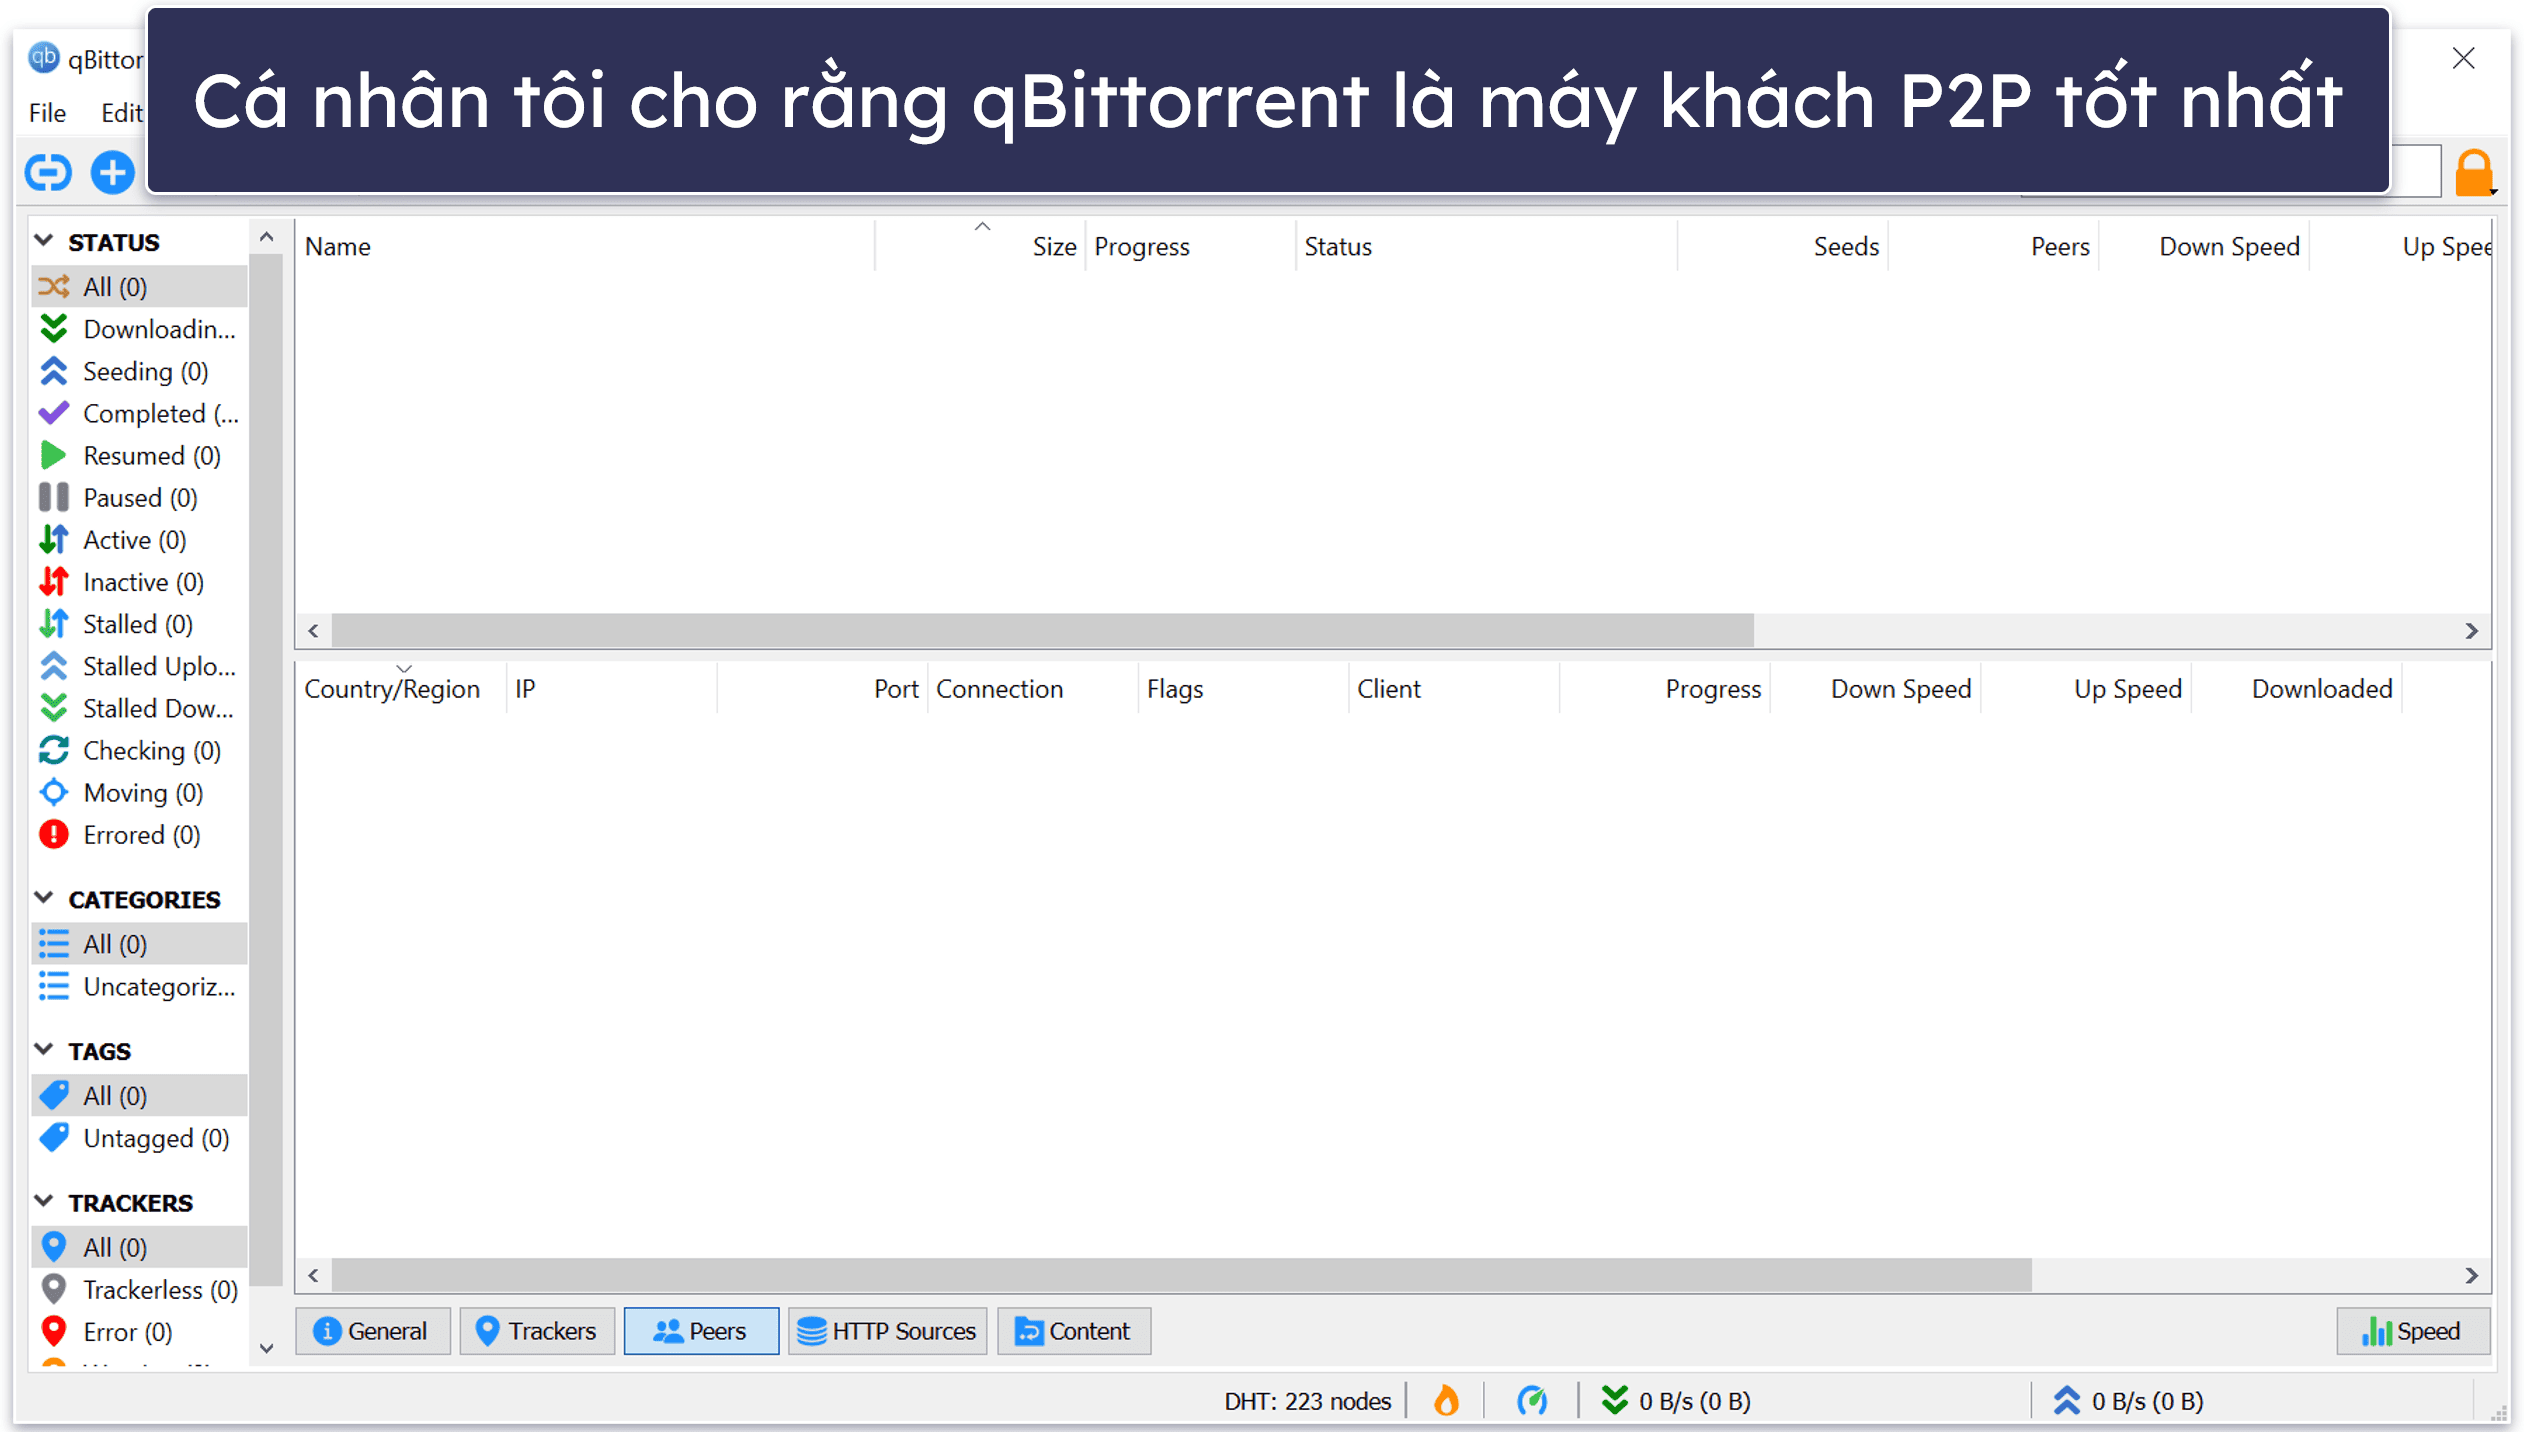Collapse the STATUS section
Image resolution: width=2524 pixels, height=1432 pixels.
(x=44, y=241)
